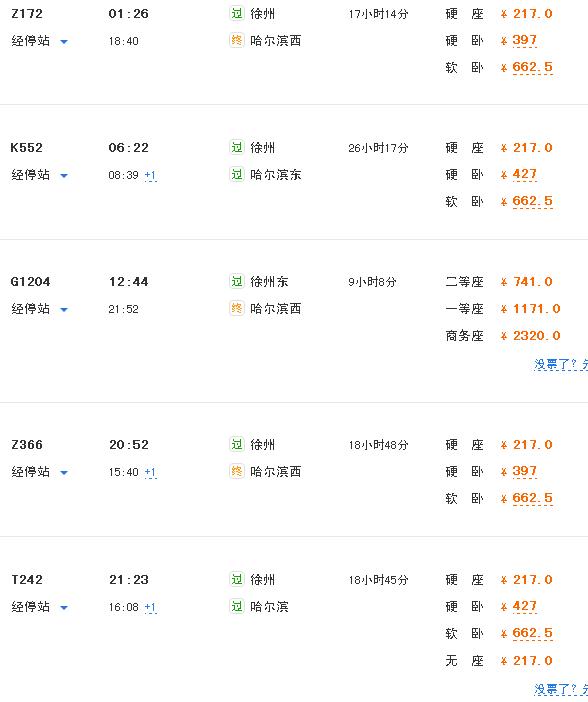Click the +1 day marker for K552 arrival
588x702 pixels.
[x=150, y=175]
